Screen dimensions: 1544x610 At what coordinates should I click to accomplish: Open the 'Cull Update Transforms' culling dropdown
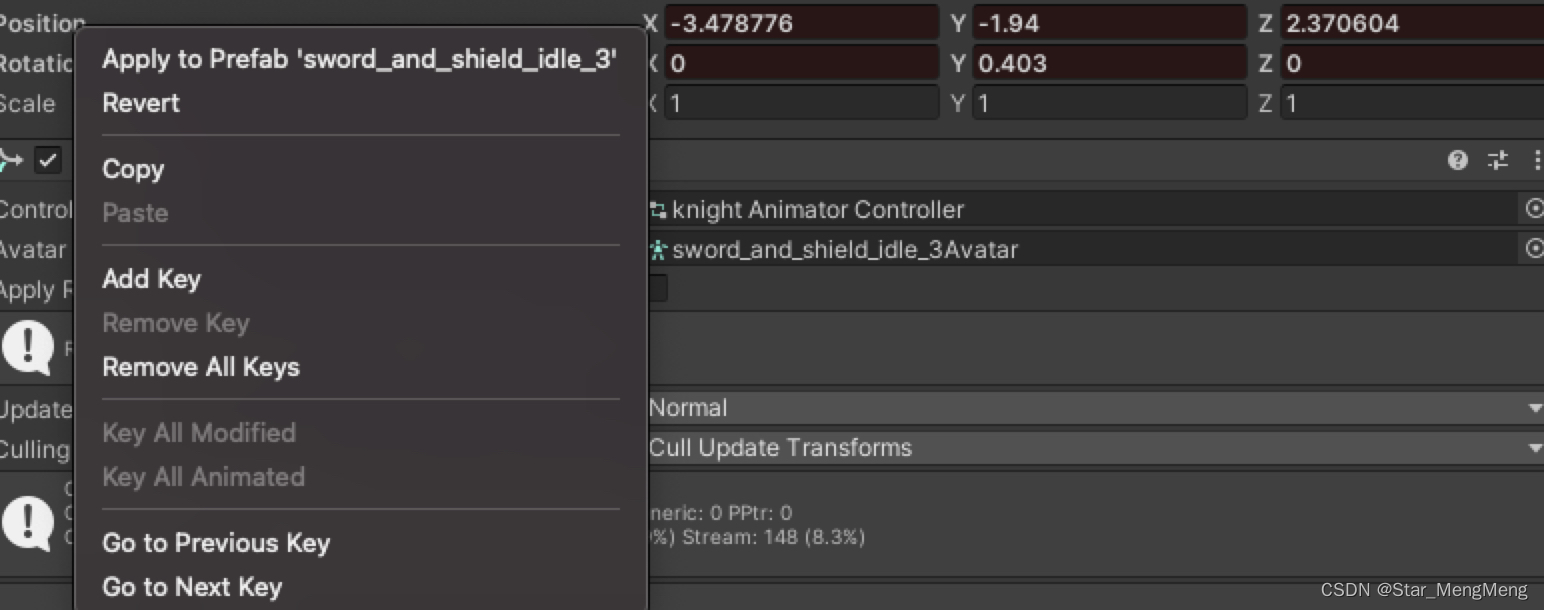(x=1092, y=448)
